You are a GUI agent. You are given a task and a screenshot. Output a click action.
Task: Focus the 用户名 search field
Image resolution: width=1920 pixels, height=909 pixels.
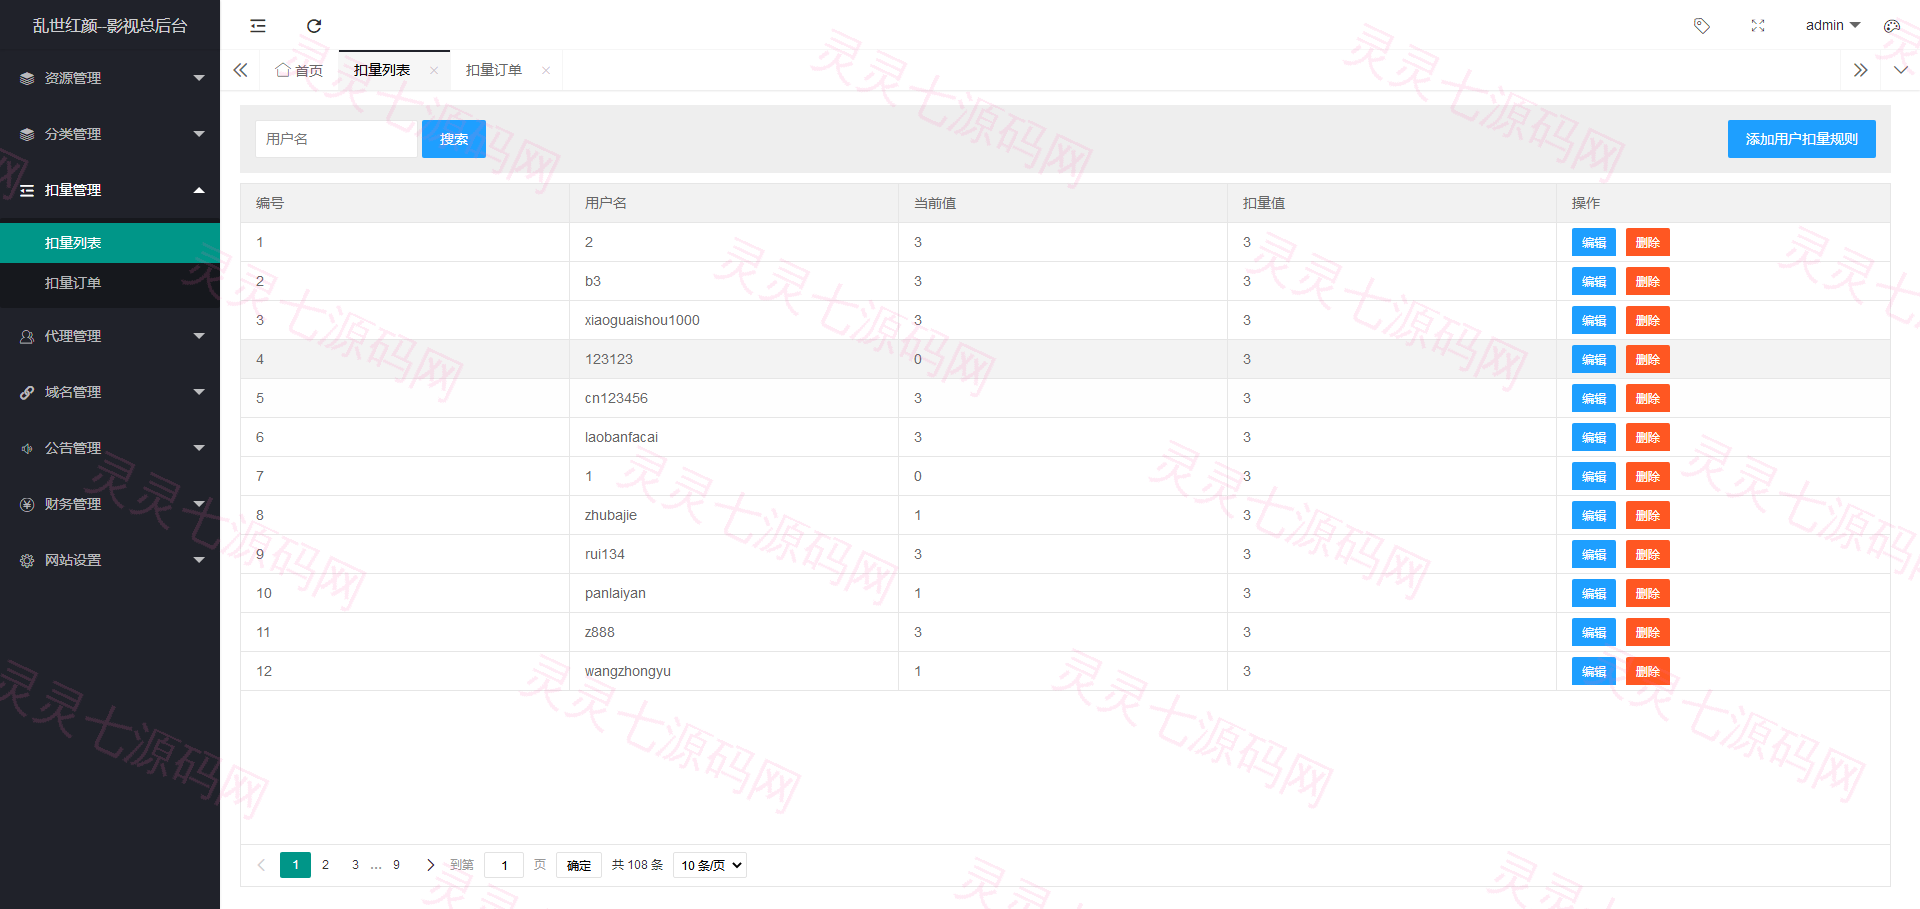coord(336,139)
